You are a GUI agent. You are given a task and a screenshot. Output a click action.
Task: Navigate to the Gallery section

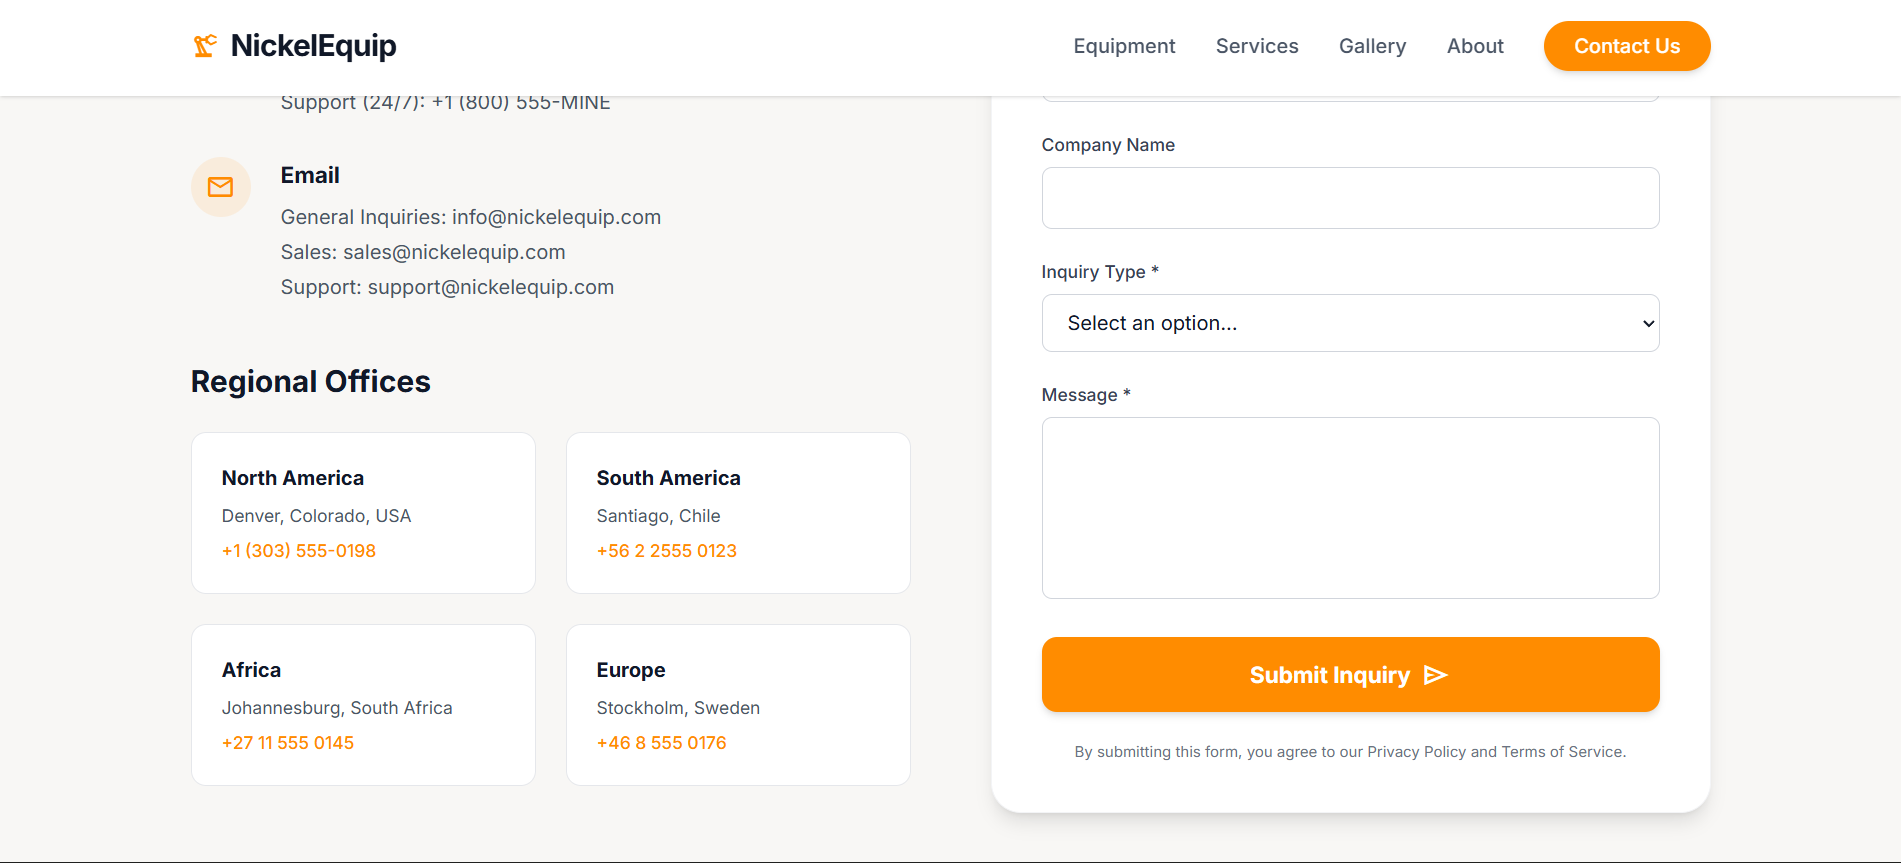click(1372, 46)
